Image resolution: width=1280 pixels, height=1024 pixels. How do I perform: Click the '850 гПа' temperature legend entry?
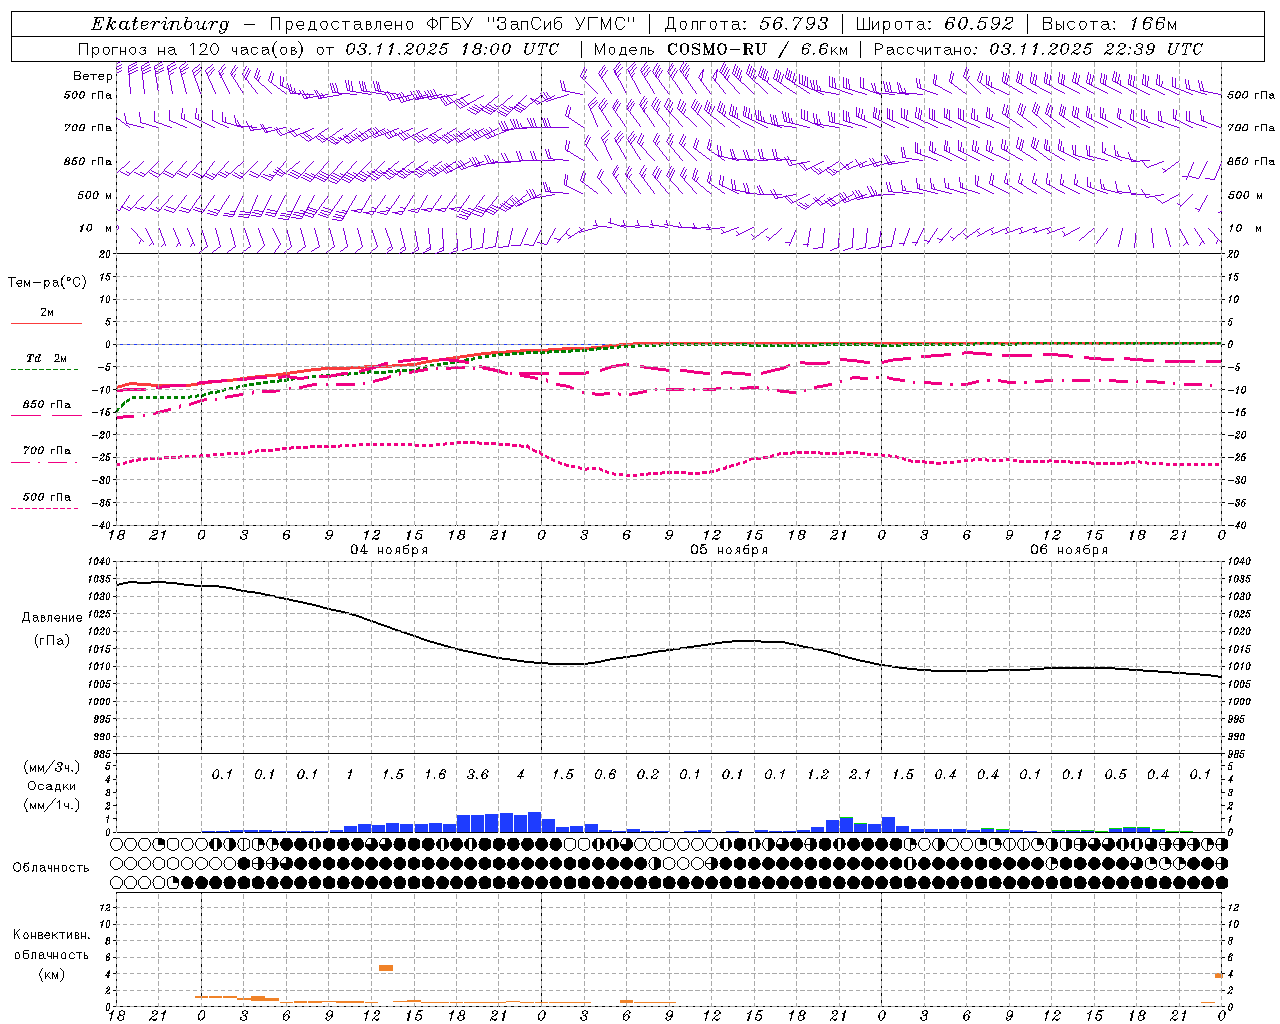[47, 404]
